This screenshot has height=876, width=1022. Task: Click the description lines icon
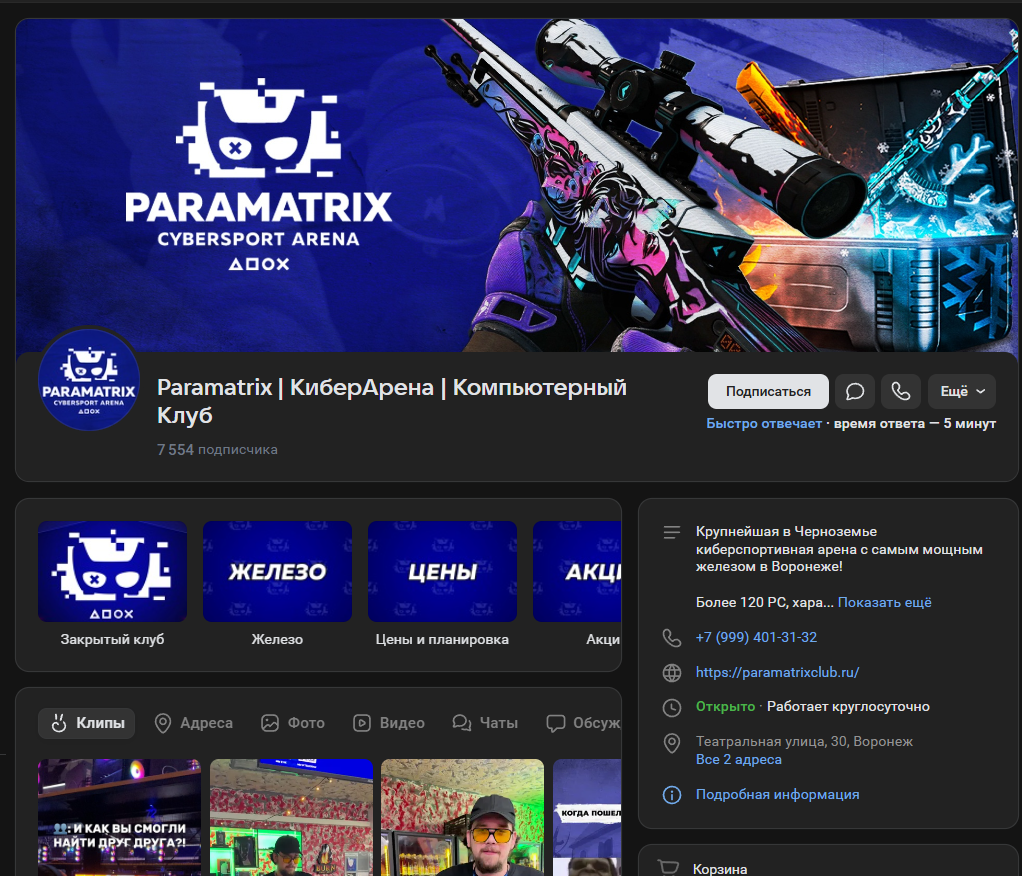coord(671,532)
